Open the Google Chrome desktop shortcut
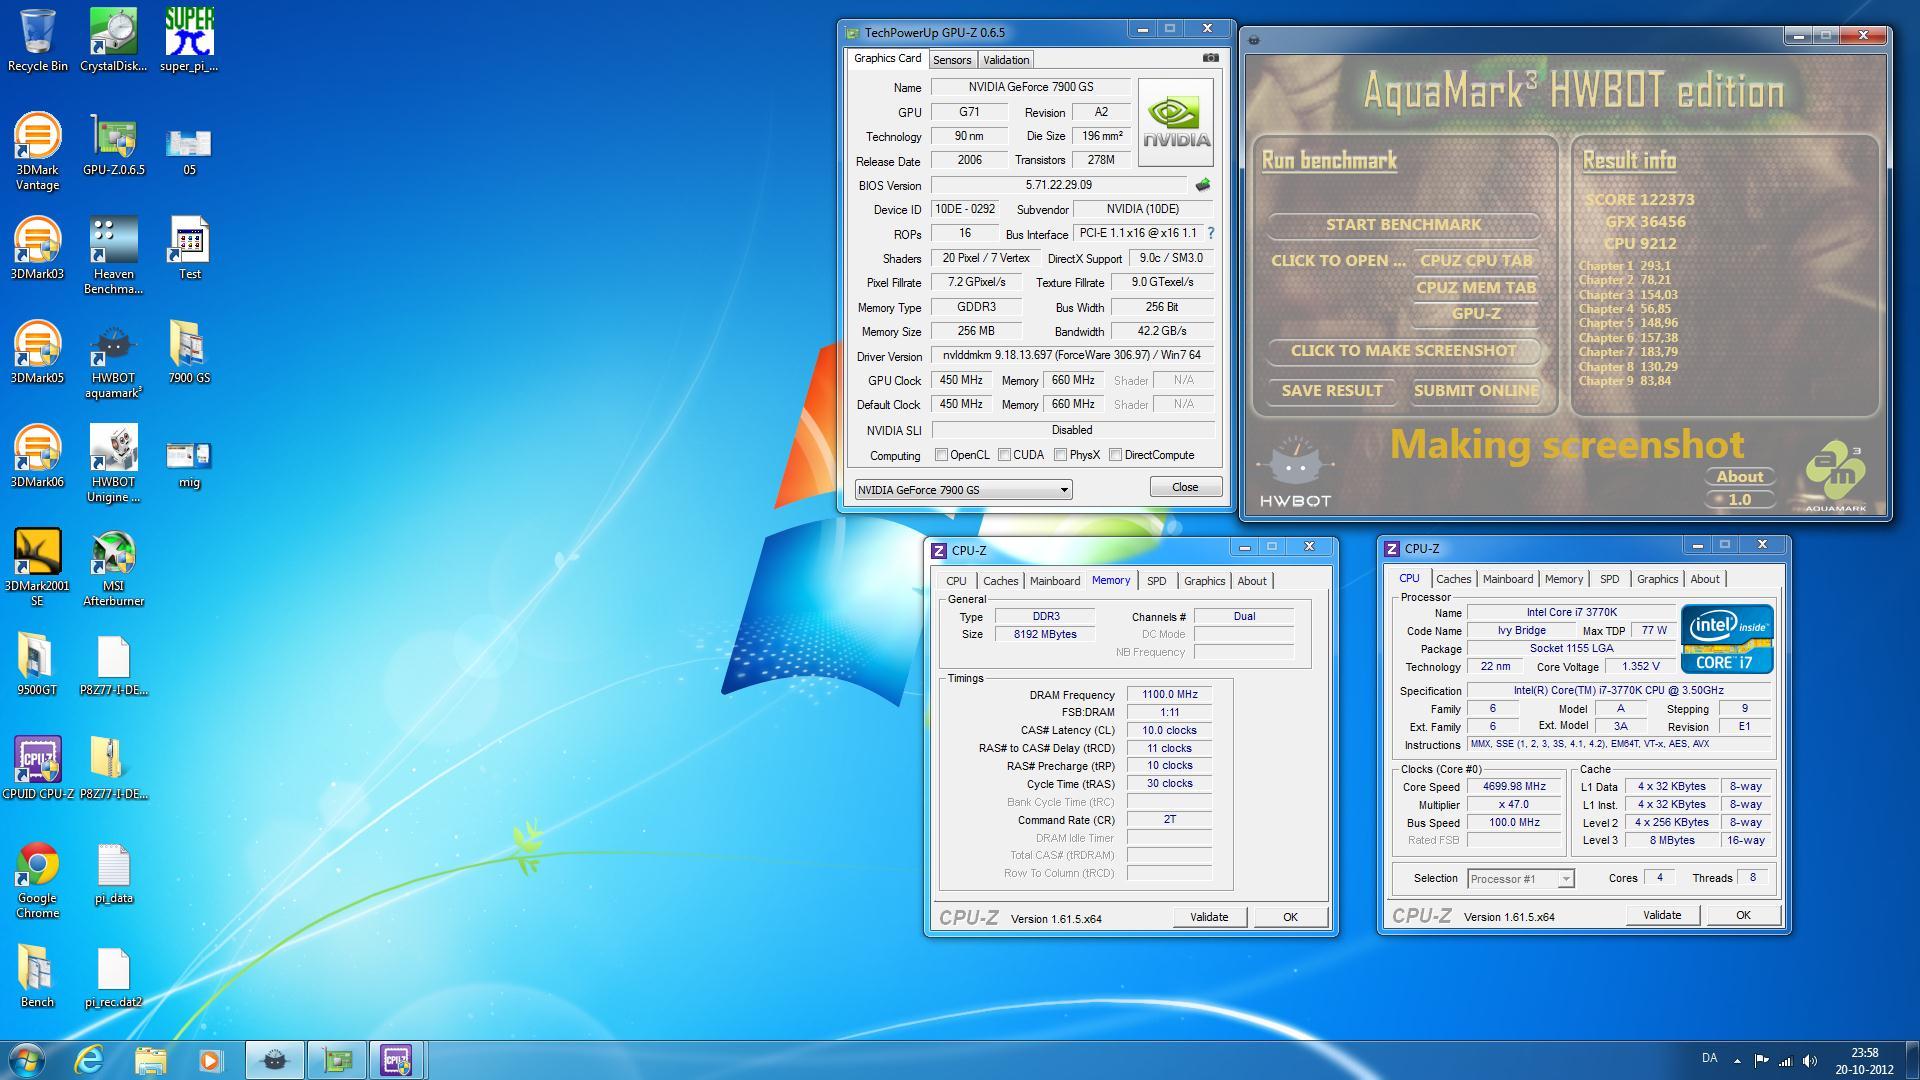 pos(38,880)
